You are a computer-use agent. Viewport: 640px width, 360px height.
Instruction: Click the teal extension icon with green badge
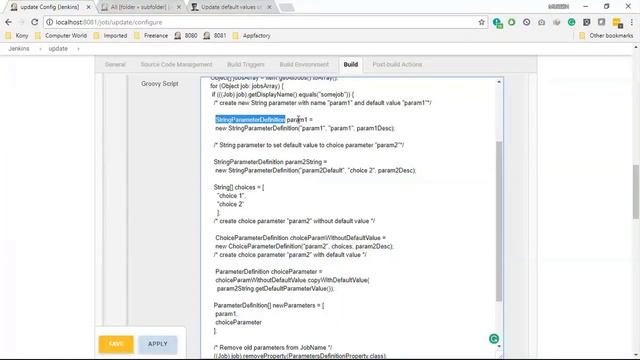pos(497,23)
